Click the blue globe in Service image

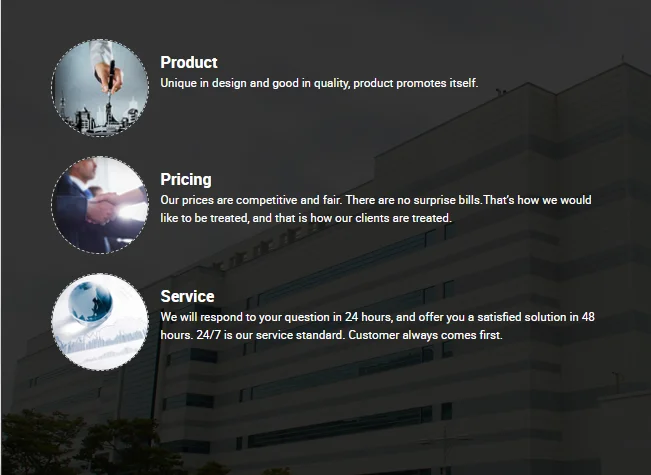[x=90, y=302]
